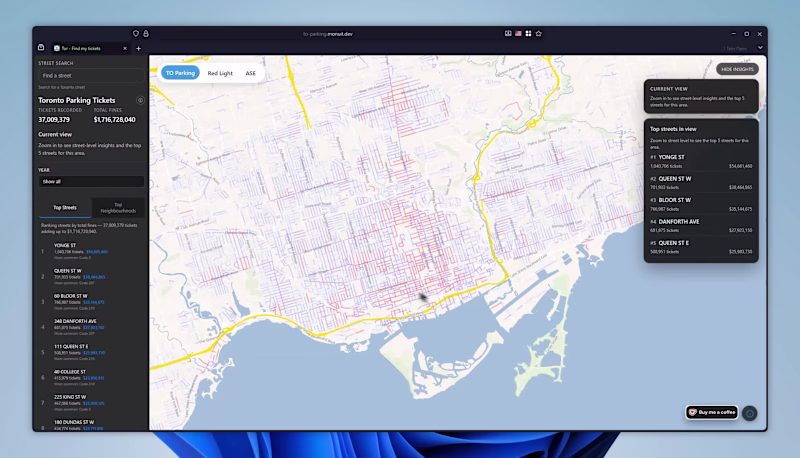
Task: Click the 'Top streets in view' heading
Action: click(x=673, y=129)
